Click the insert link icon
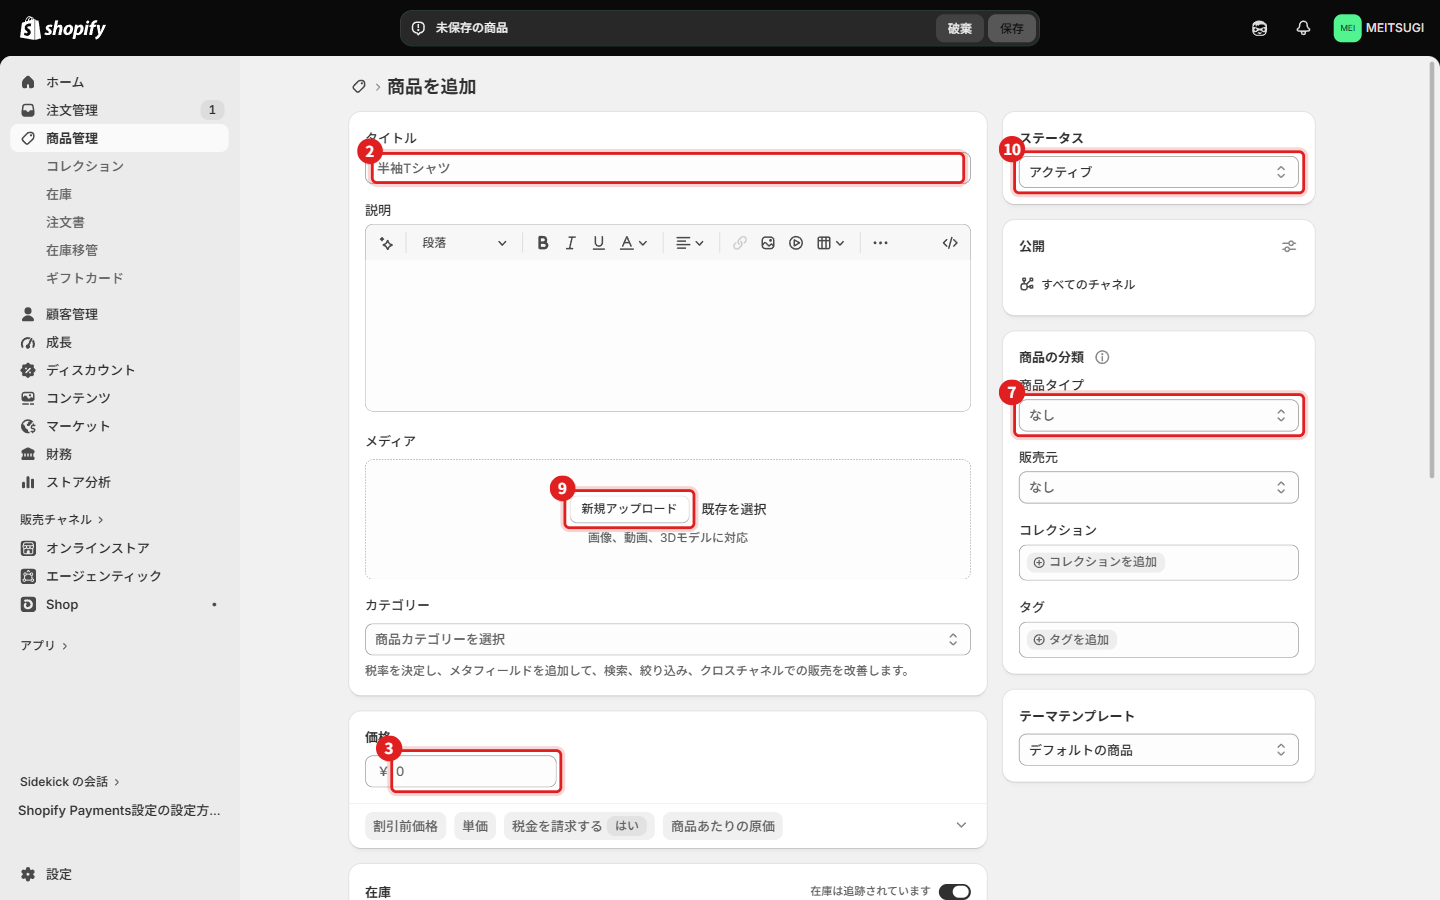 (740, 243)
